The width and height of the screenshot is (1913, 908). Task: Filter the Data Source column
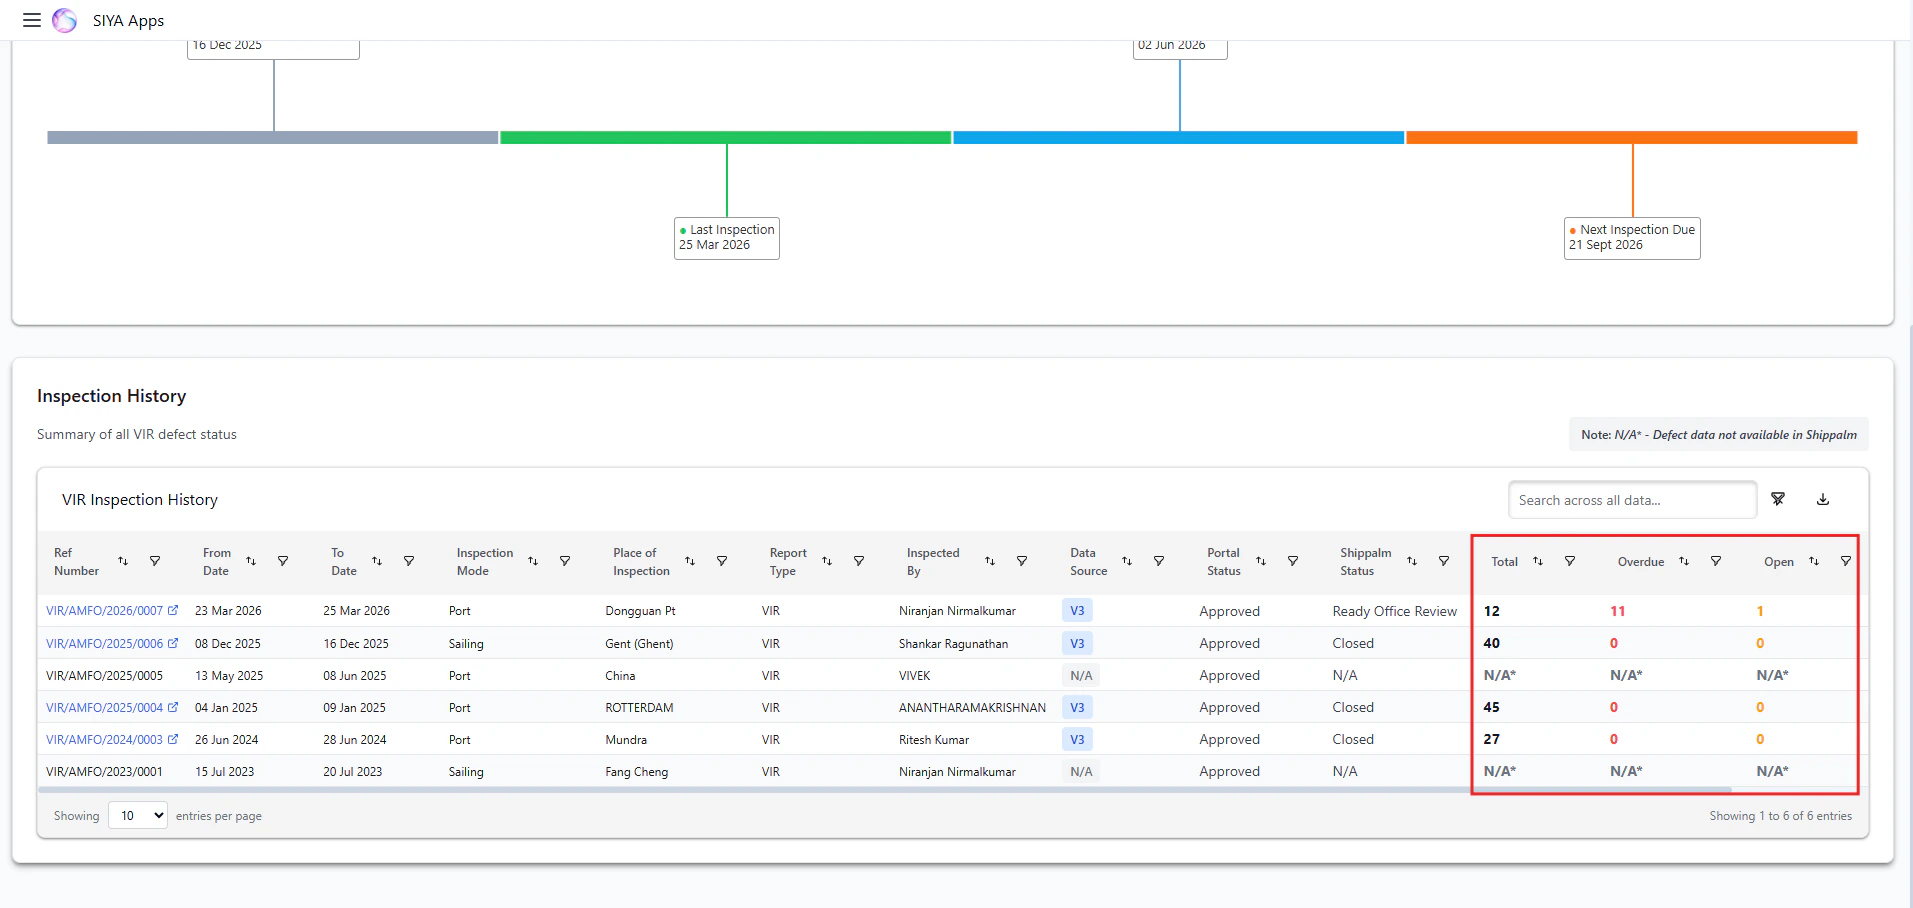(x=1159, y=561)
